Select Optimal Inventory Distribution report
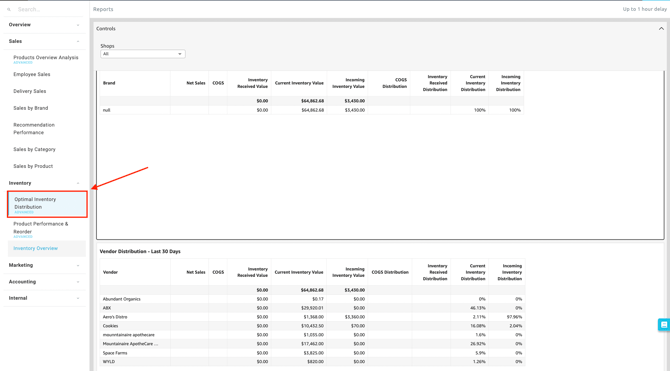This screenshot has height=371, width=670. (x=47, y=204)
